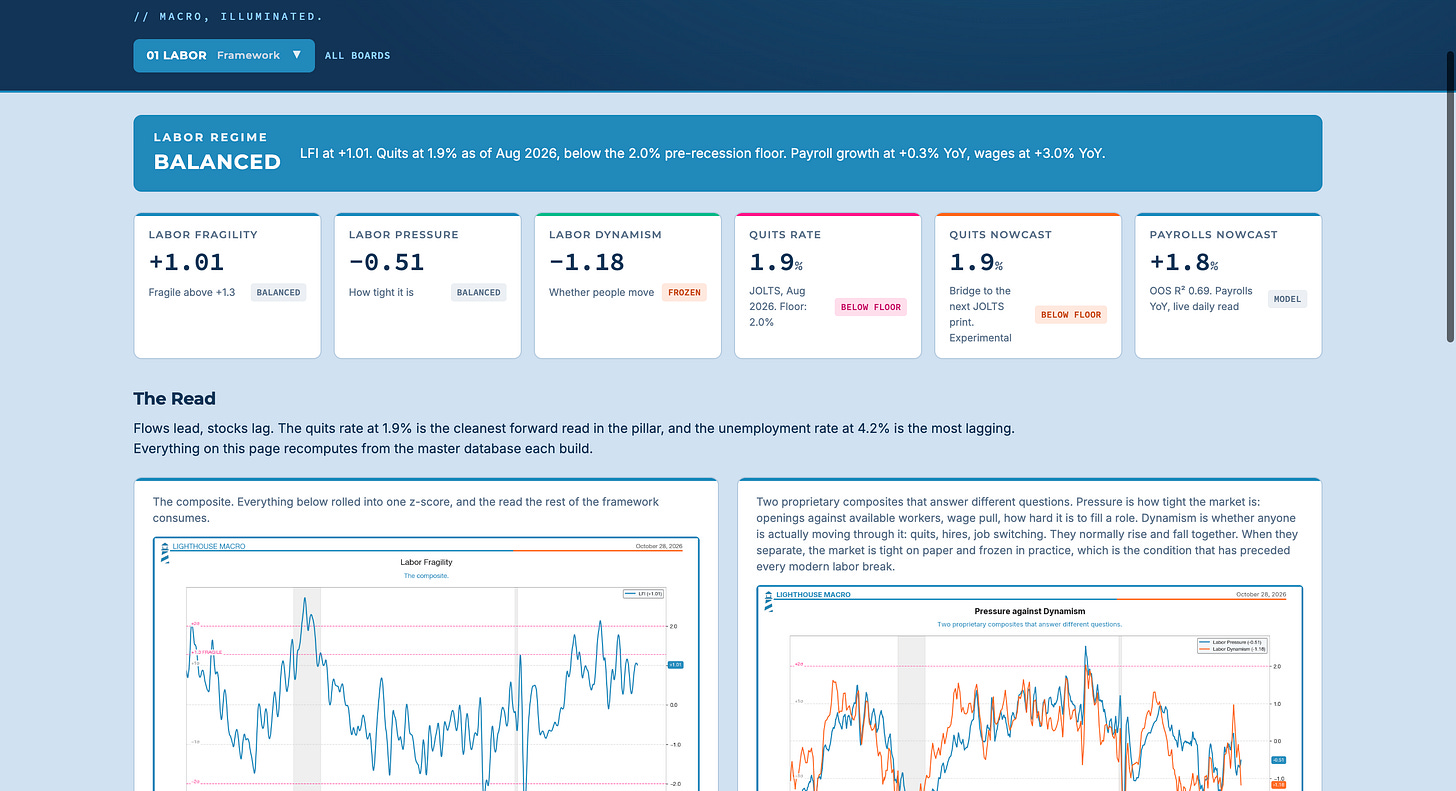This screenshot has height=791, width=1456.
Task: Click "Whether people move" description text
Action: [601, 292]
